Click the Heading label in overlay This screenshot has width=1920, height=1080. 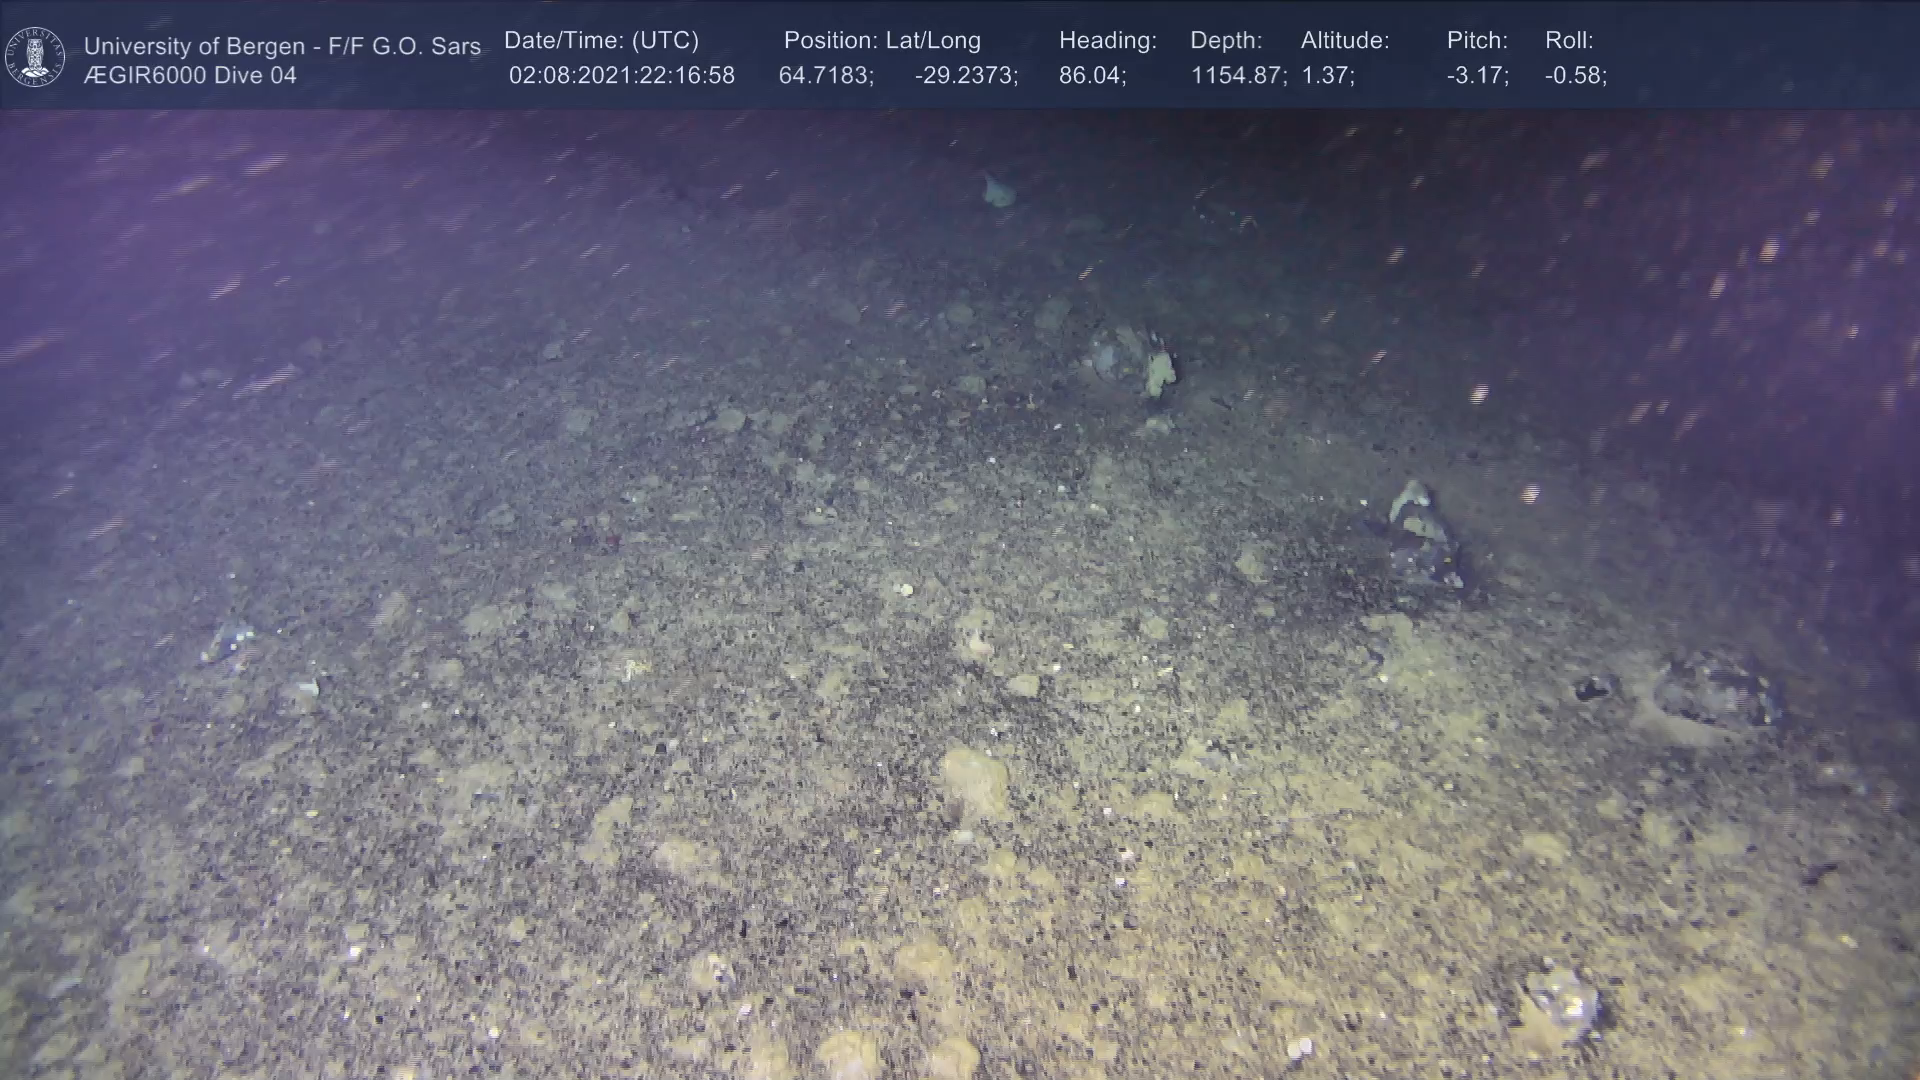coord(1107,41)
